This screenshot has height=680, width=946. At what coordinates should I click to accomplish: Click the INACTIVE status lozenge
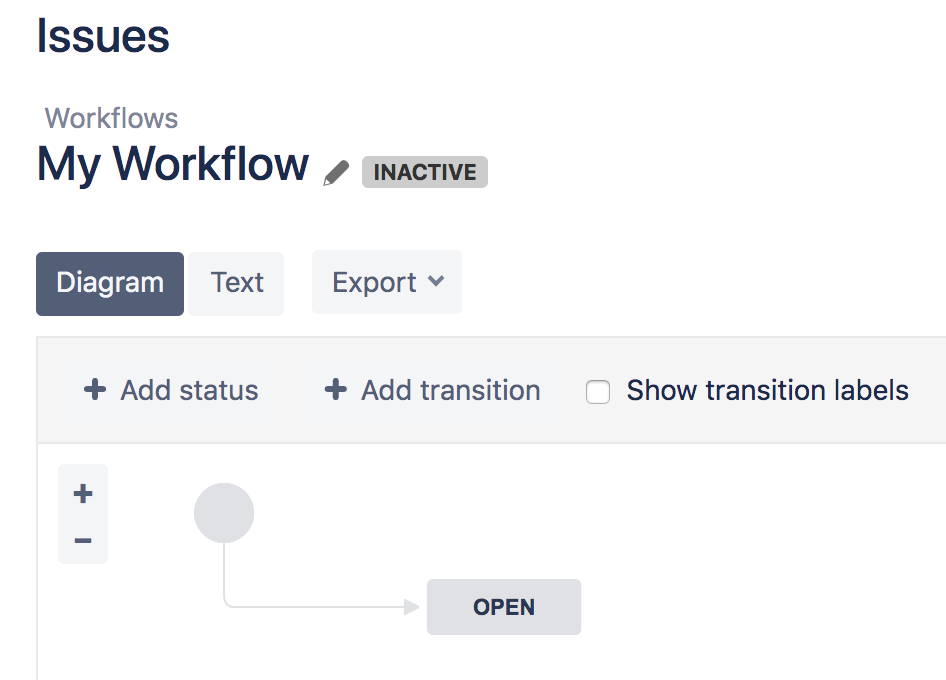pos(424,172)
